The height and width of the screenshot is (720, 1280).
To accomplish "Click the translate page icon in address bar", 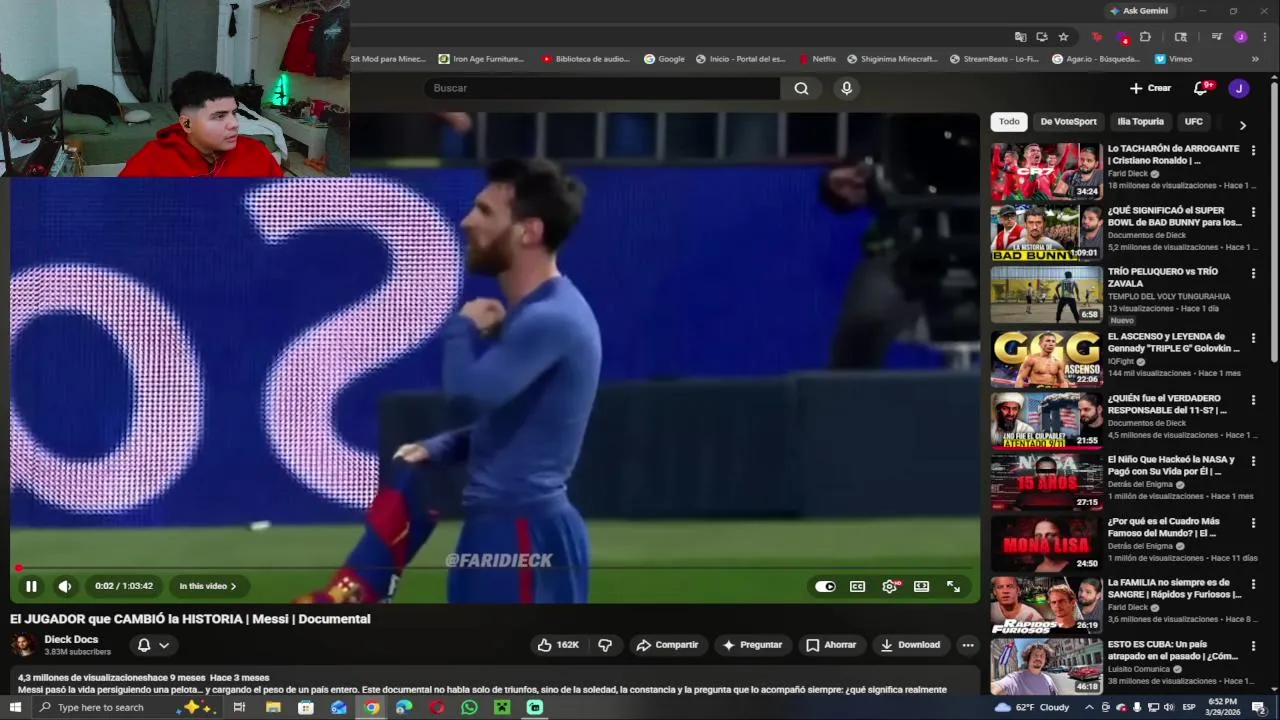I will tap(1020, 37).
